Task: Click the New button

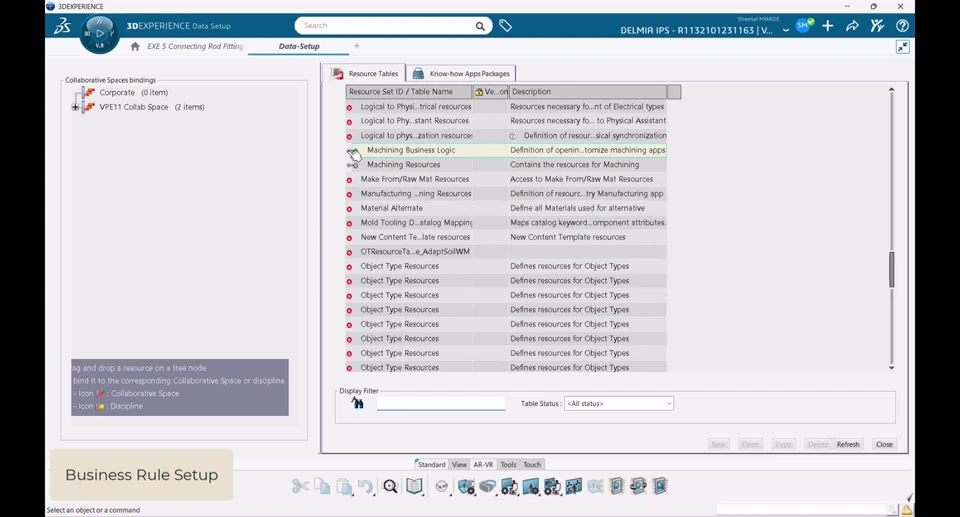Action: 718,444
